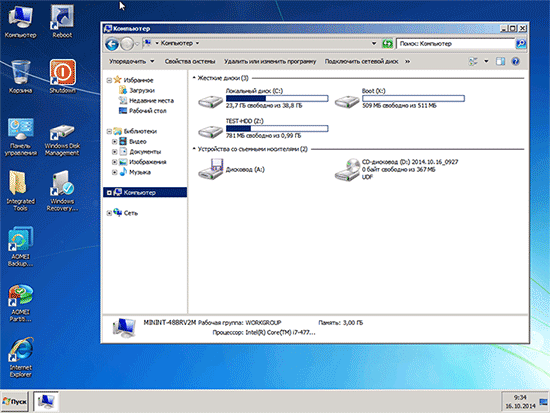This screenshot has width=550, height=413.
Task: Open the address bar history dropdown
Action: 374,44
